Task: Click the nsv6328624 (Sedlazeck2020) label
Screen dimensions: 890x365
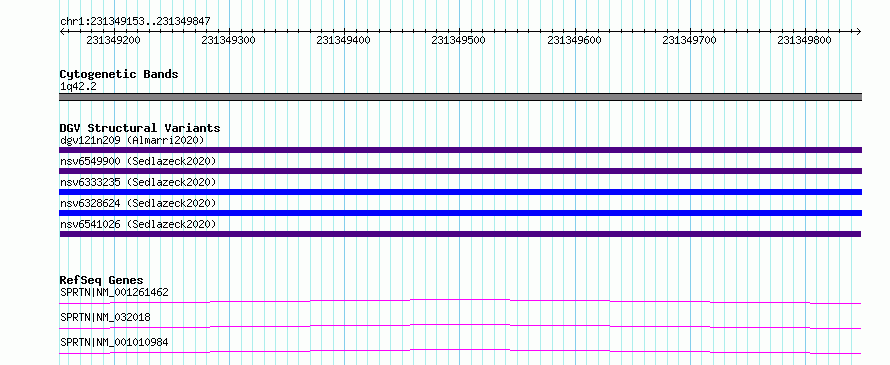Action: point(138,203)
